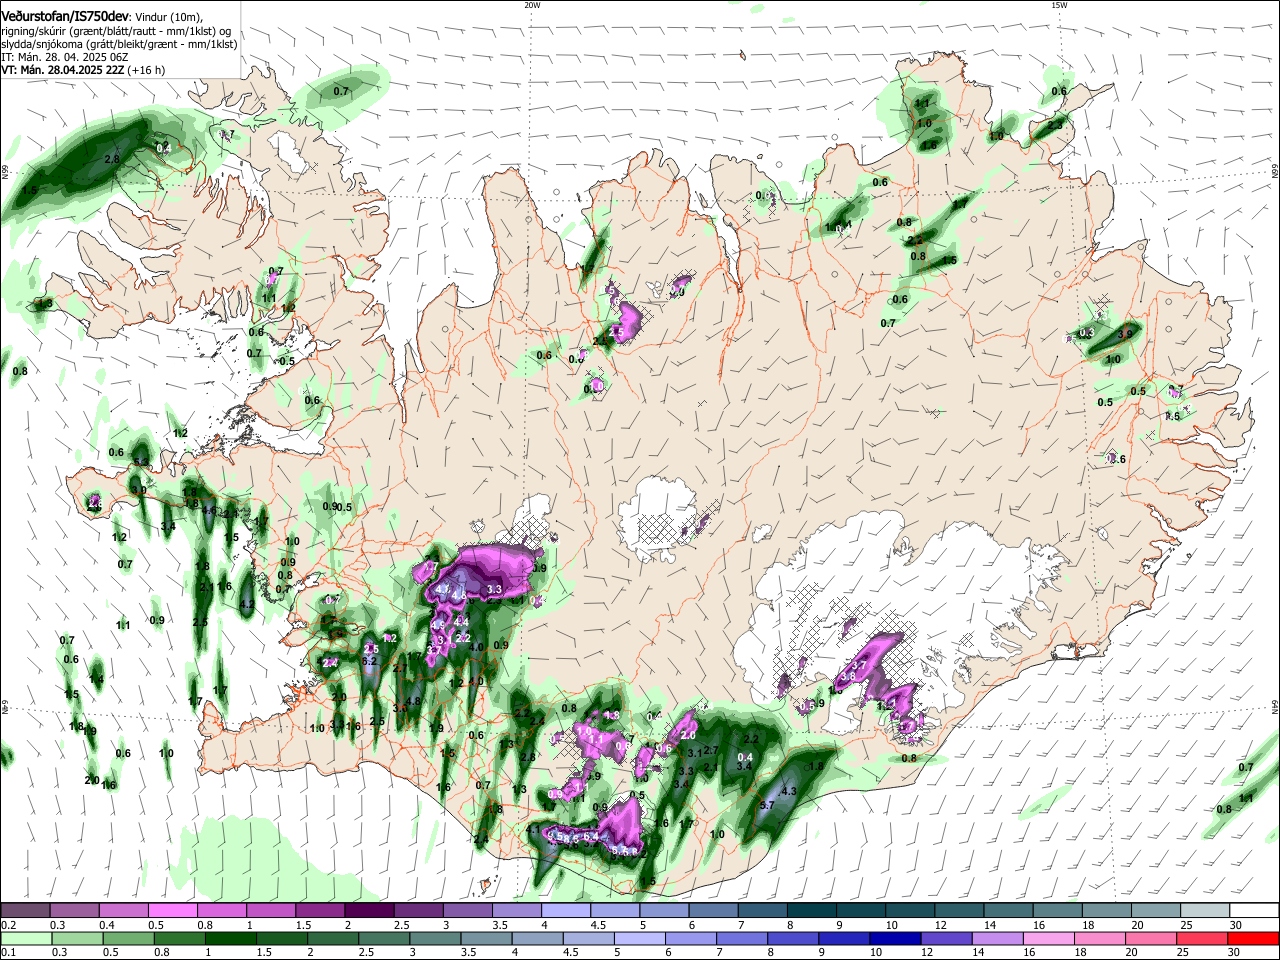The image size is (1280, 960).
Task: Click the bright pink 0.5 snowfall legend swatch
Action: click(172, 910)
